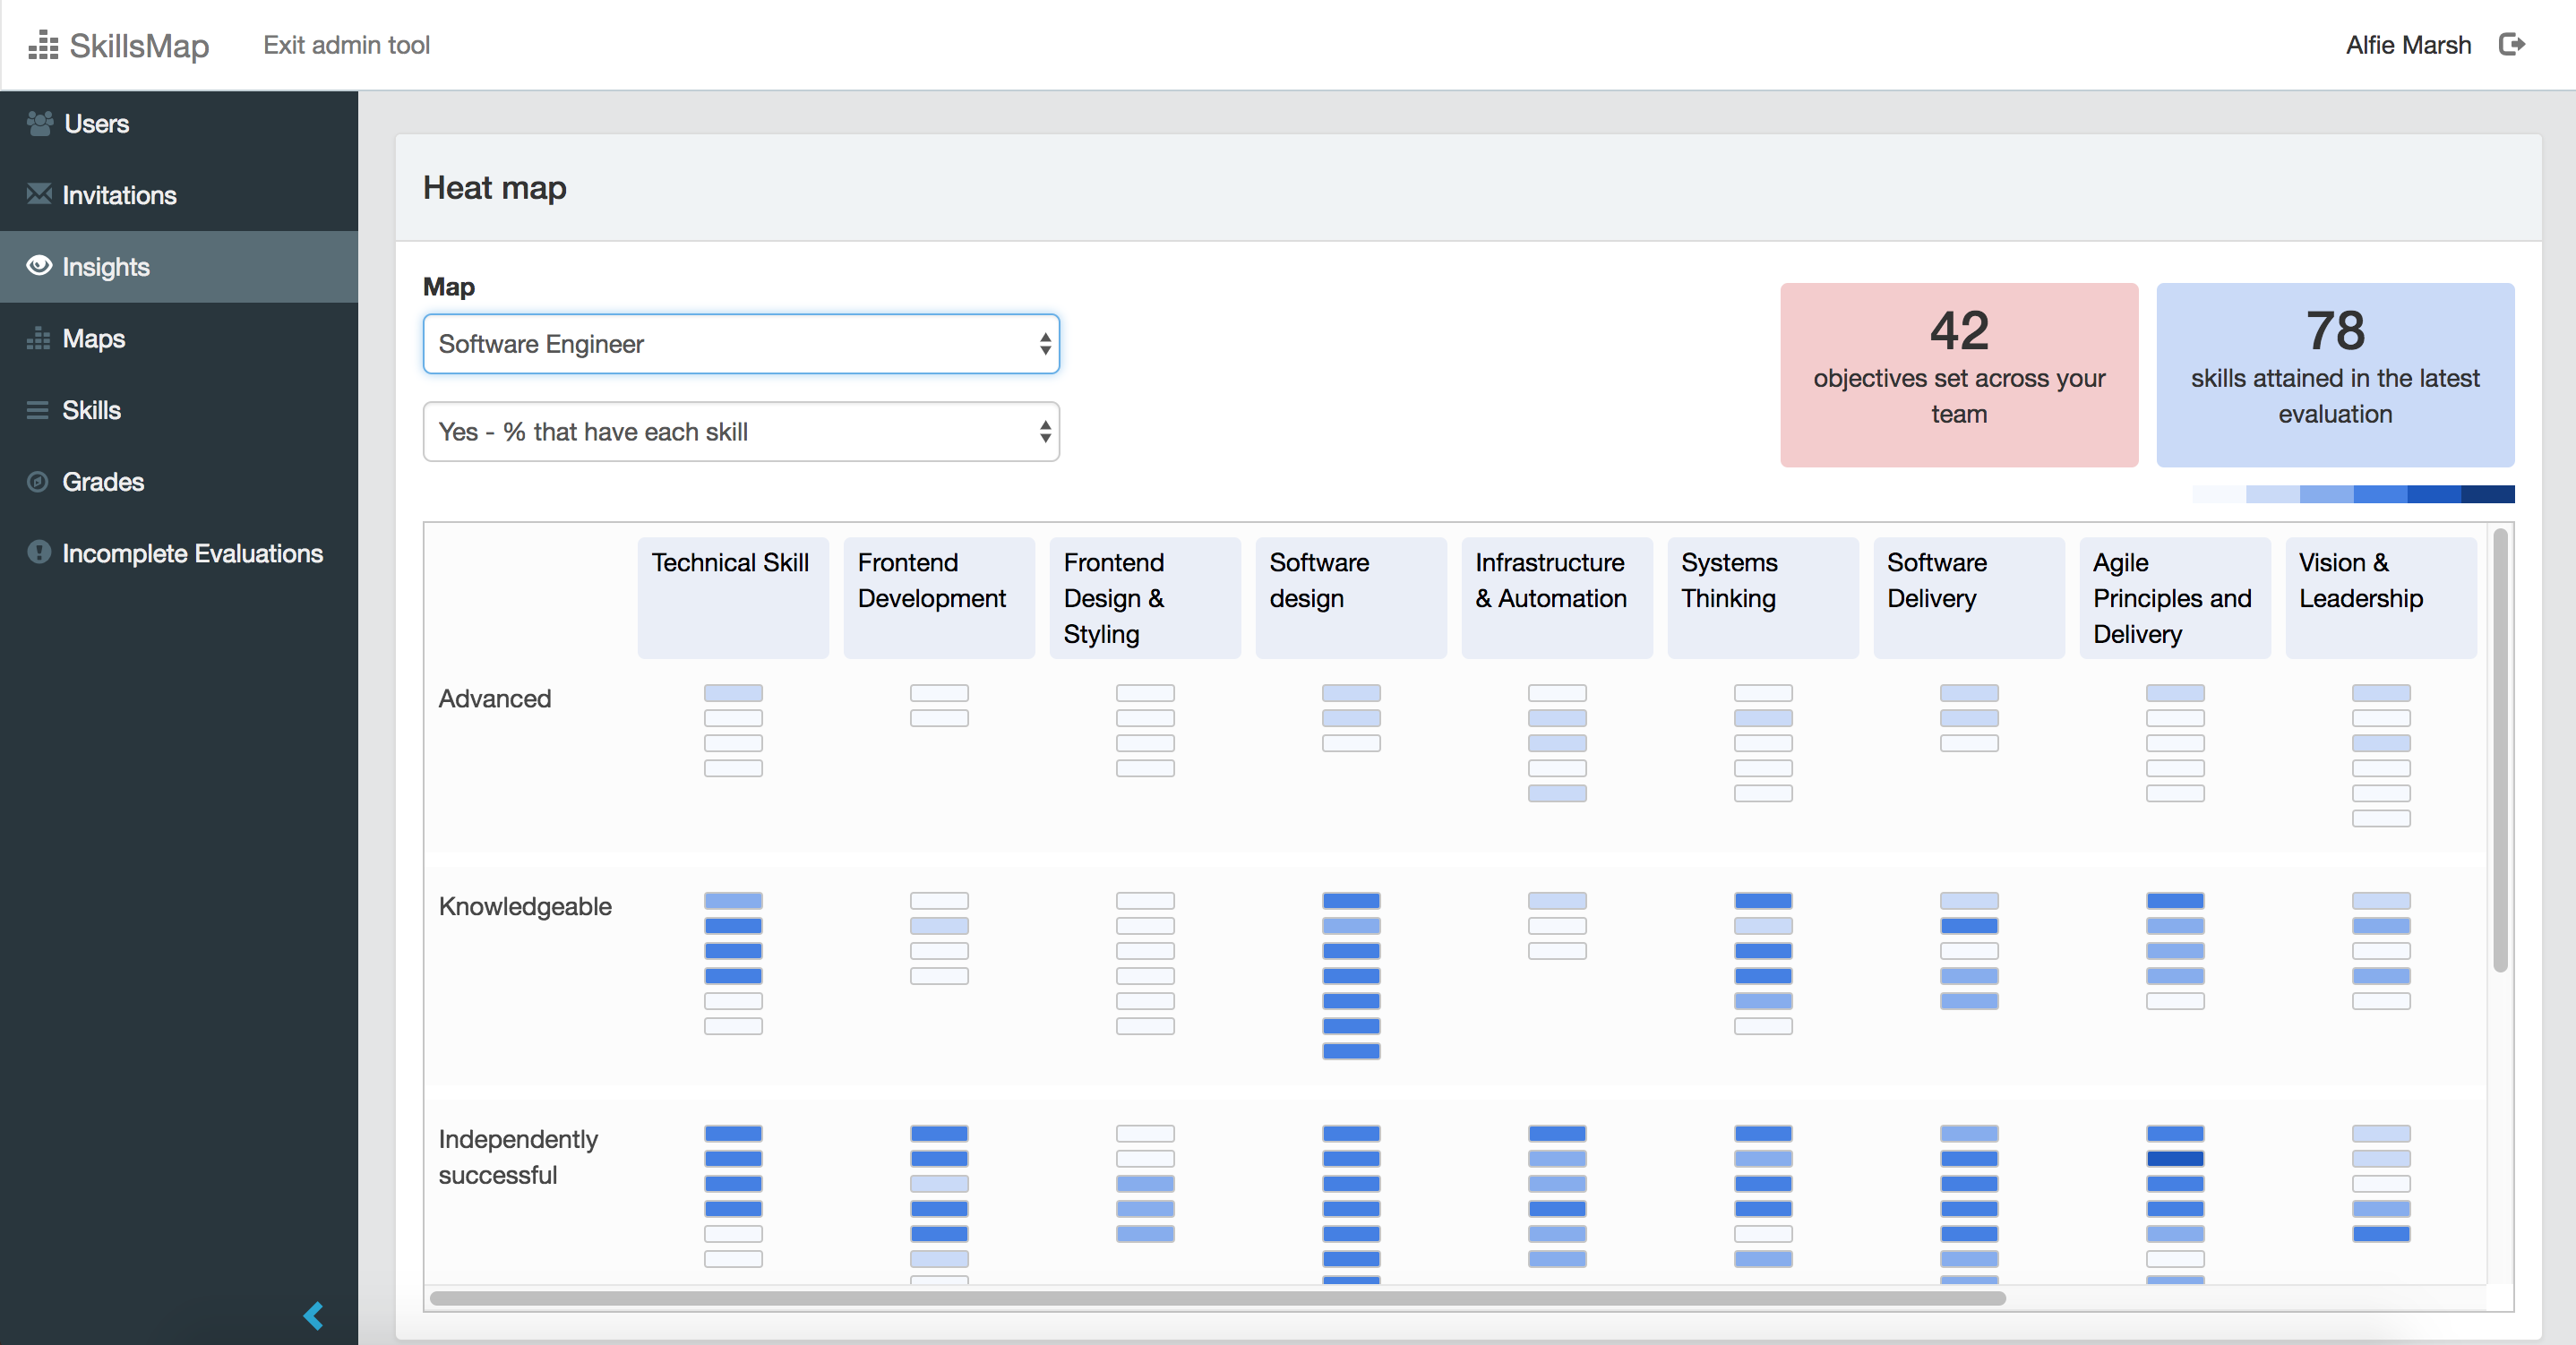Click the Alfie Marsh user name
The image size is (2576, 1345).
coord(2408,45)
